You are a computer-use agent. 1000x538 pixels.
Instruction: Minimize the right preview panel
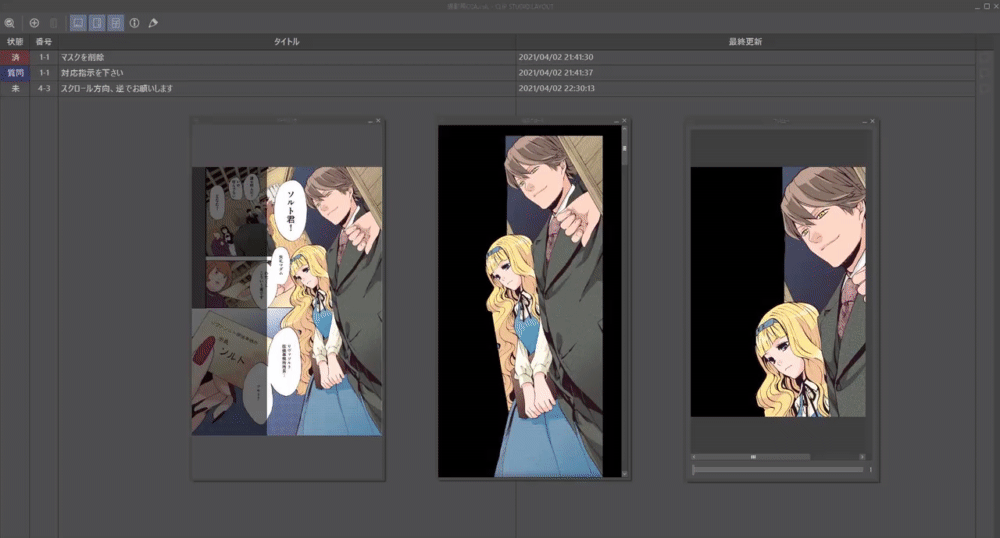pos(864,120)
